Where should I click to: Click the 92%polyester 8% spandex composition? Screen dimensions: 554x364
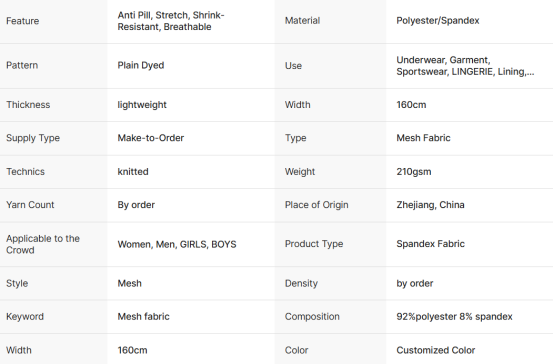454,317
